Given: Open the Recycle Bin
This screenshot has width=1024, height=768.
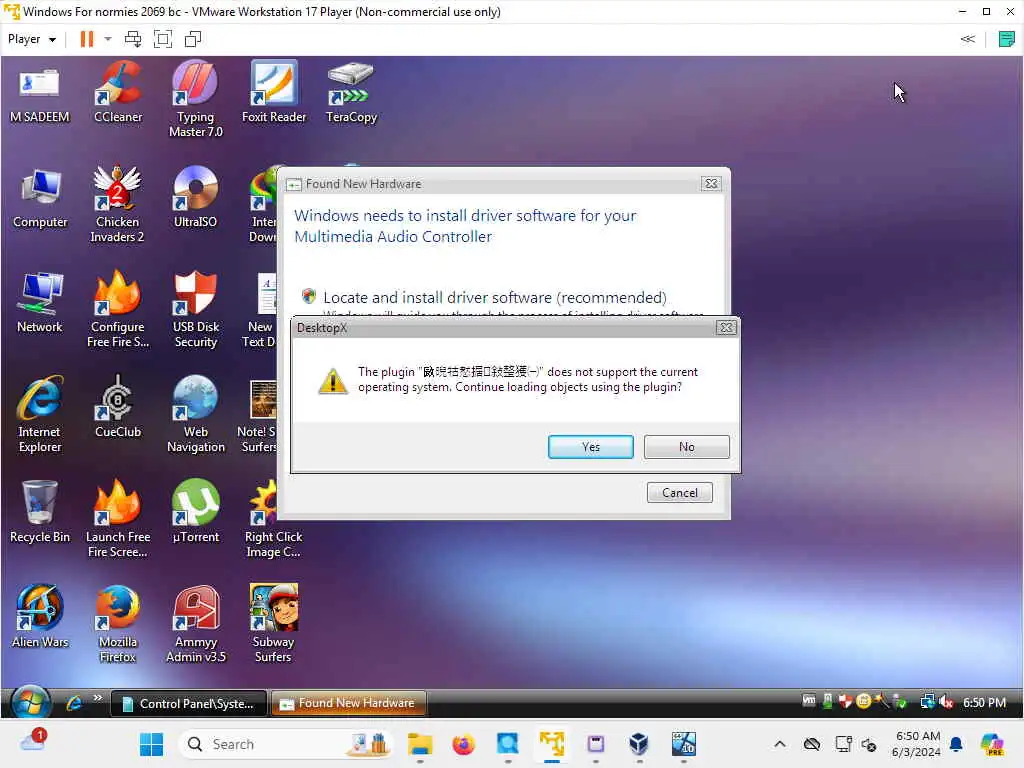Looking at the screenshot, I should pos(40,513).
